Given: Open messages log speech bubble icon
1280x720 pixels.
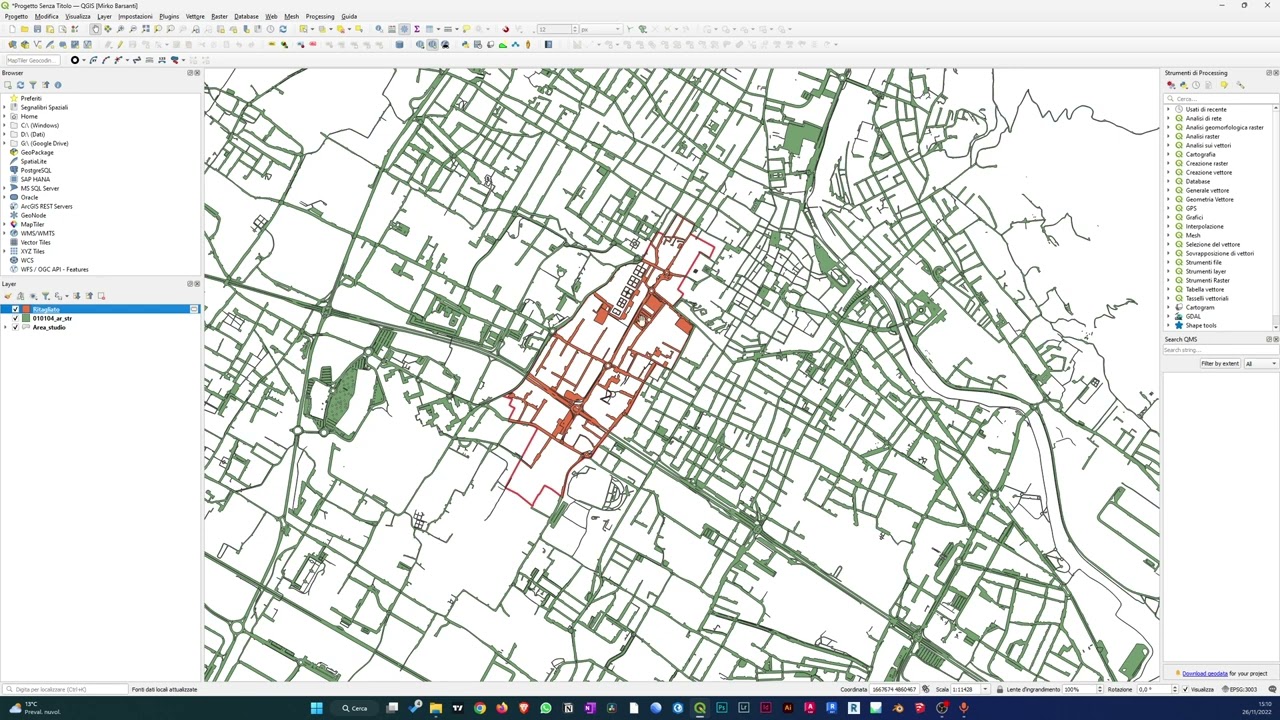Looking at the screenshot, I should point(1273,689).
